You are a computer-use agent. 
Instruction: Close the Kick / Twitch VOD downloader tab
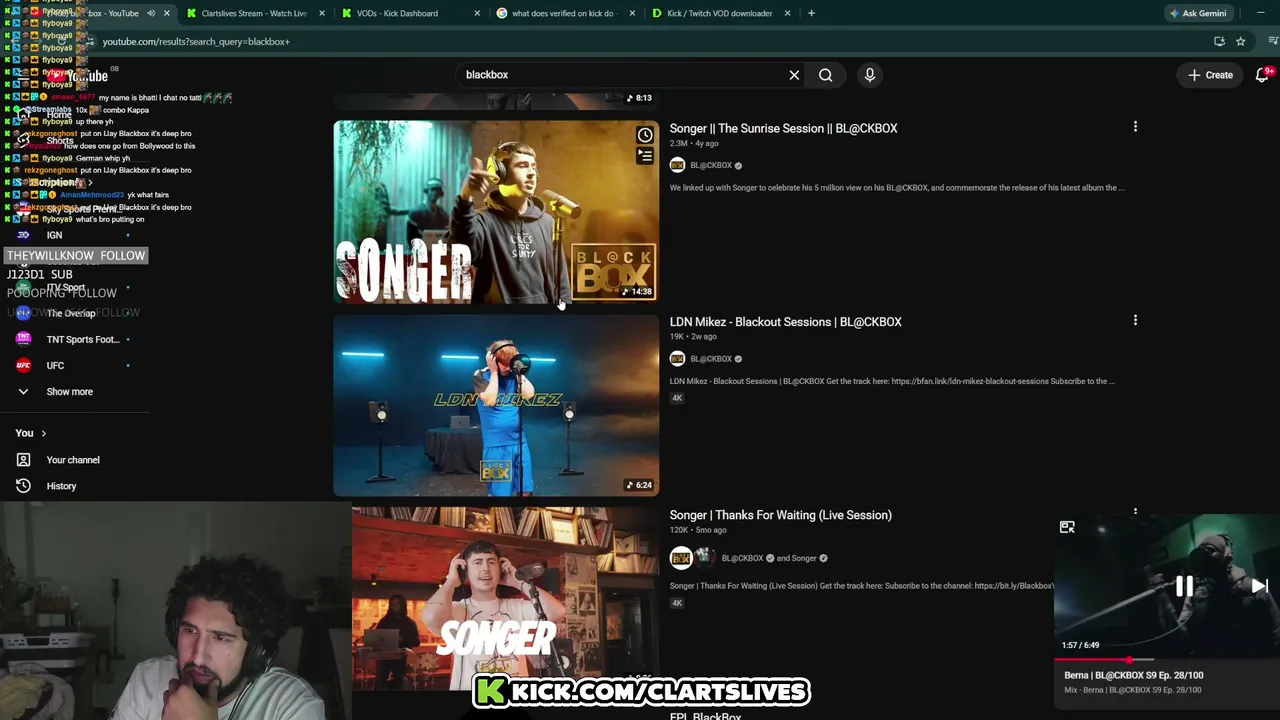787,13
